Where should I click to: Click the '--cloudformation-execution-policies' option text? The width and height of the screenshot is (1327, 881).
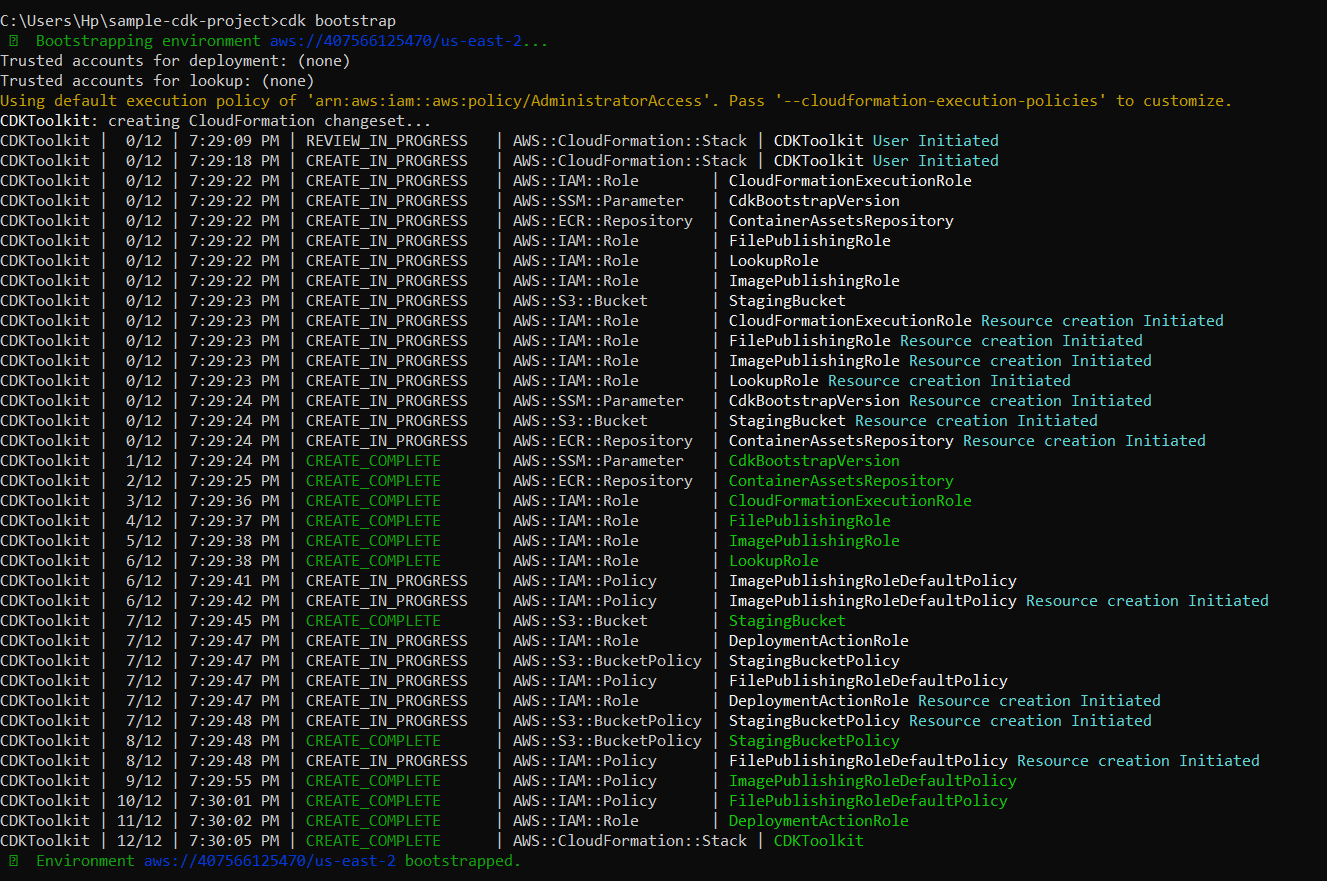click(x=940, y=101)
